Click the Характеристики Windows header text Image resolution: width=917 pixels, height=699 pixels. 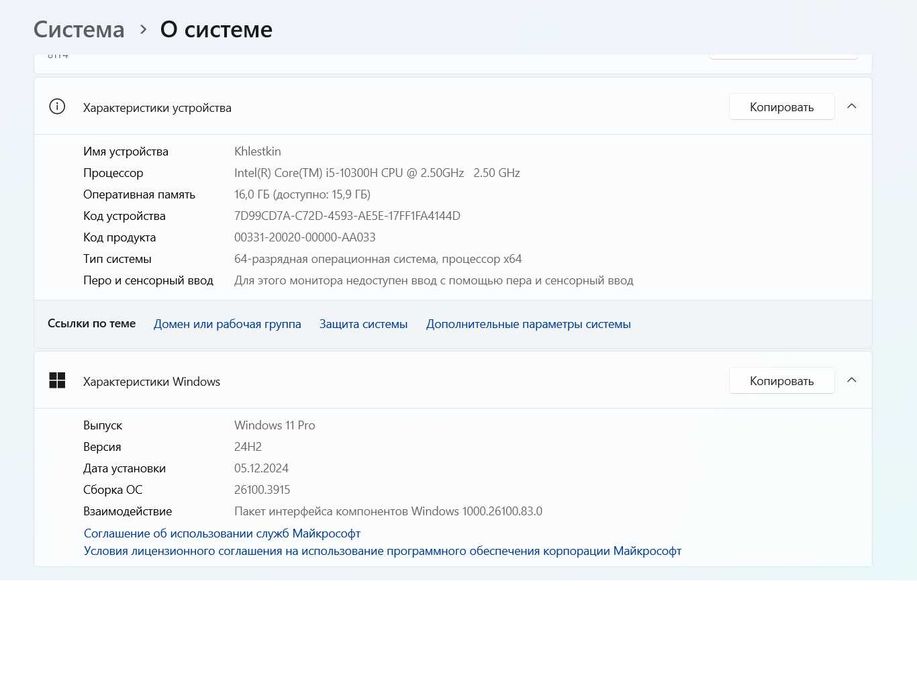(151, 381)
